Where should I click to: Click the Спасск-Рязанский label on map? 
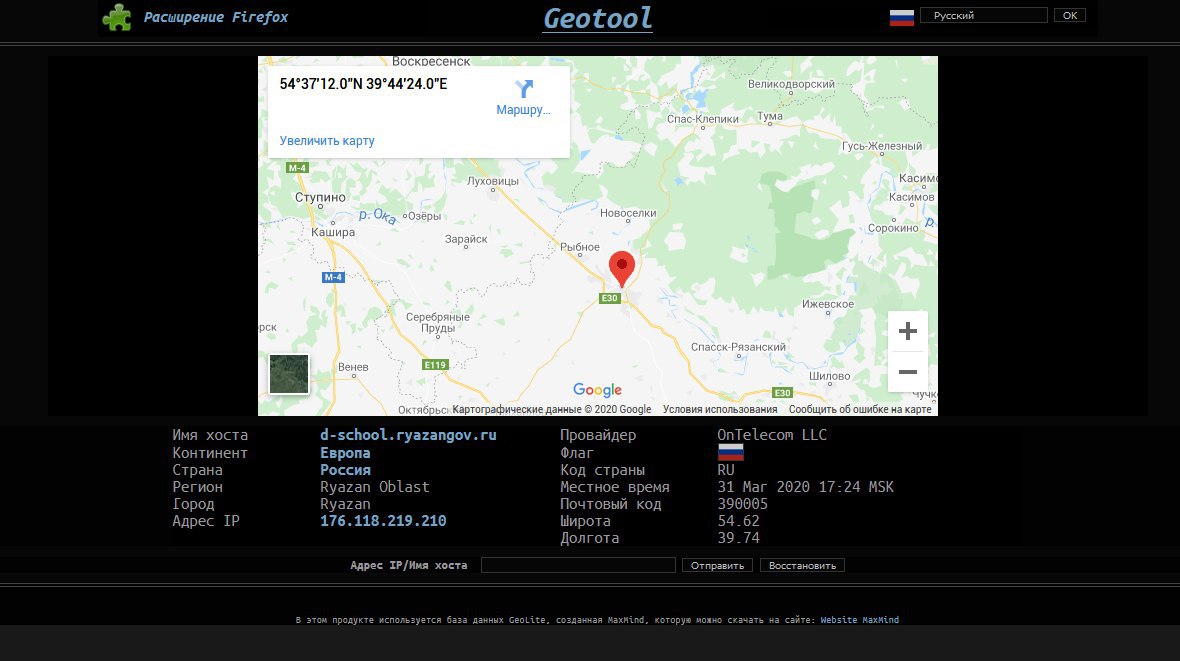tap(738, 347)
